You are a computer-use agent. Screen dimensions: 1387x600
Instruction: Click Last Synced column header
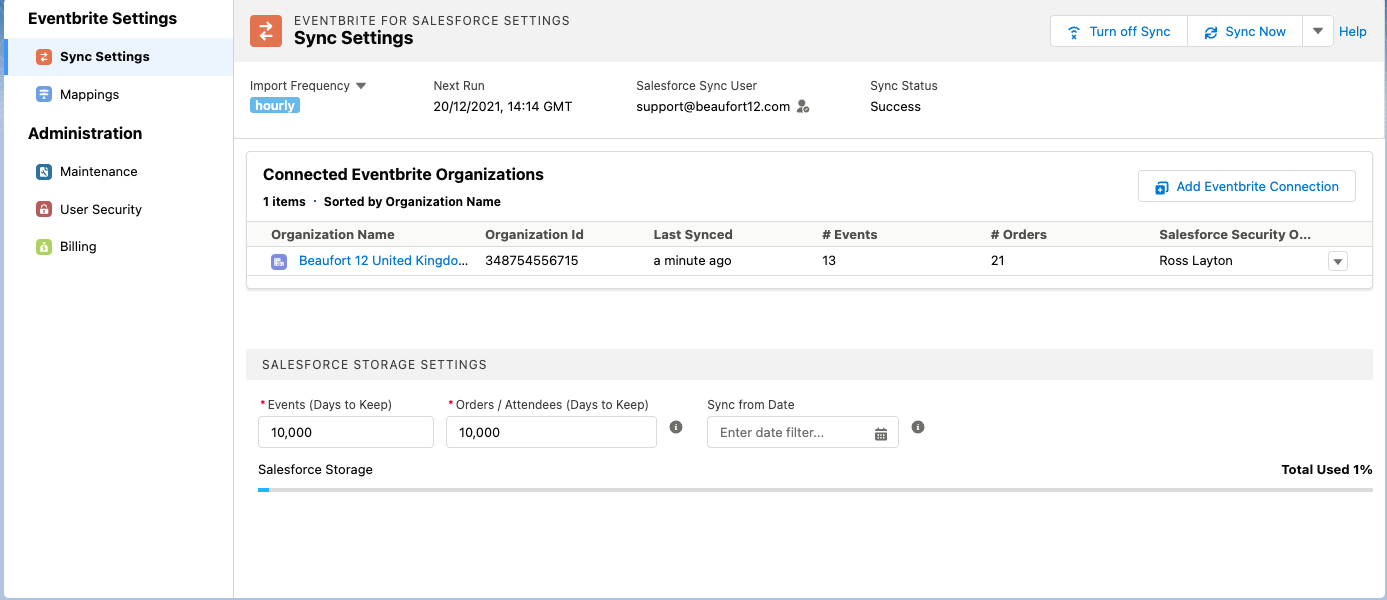[693, 235]
